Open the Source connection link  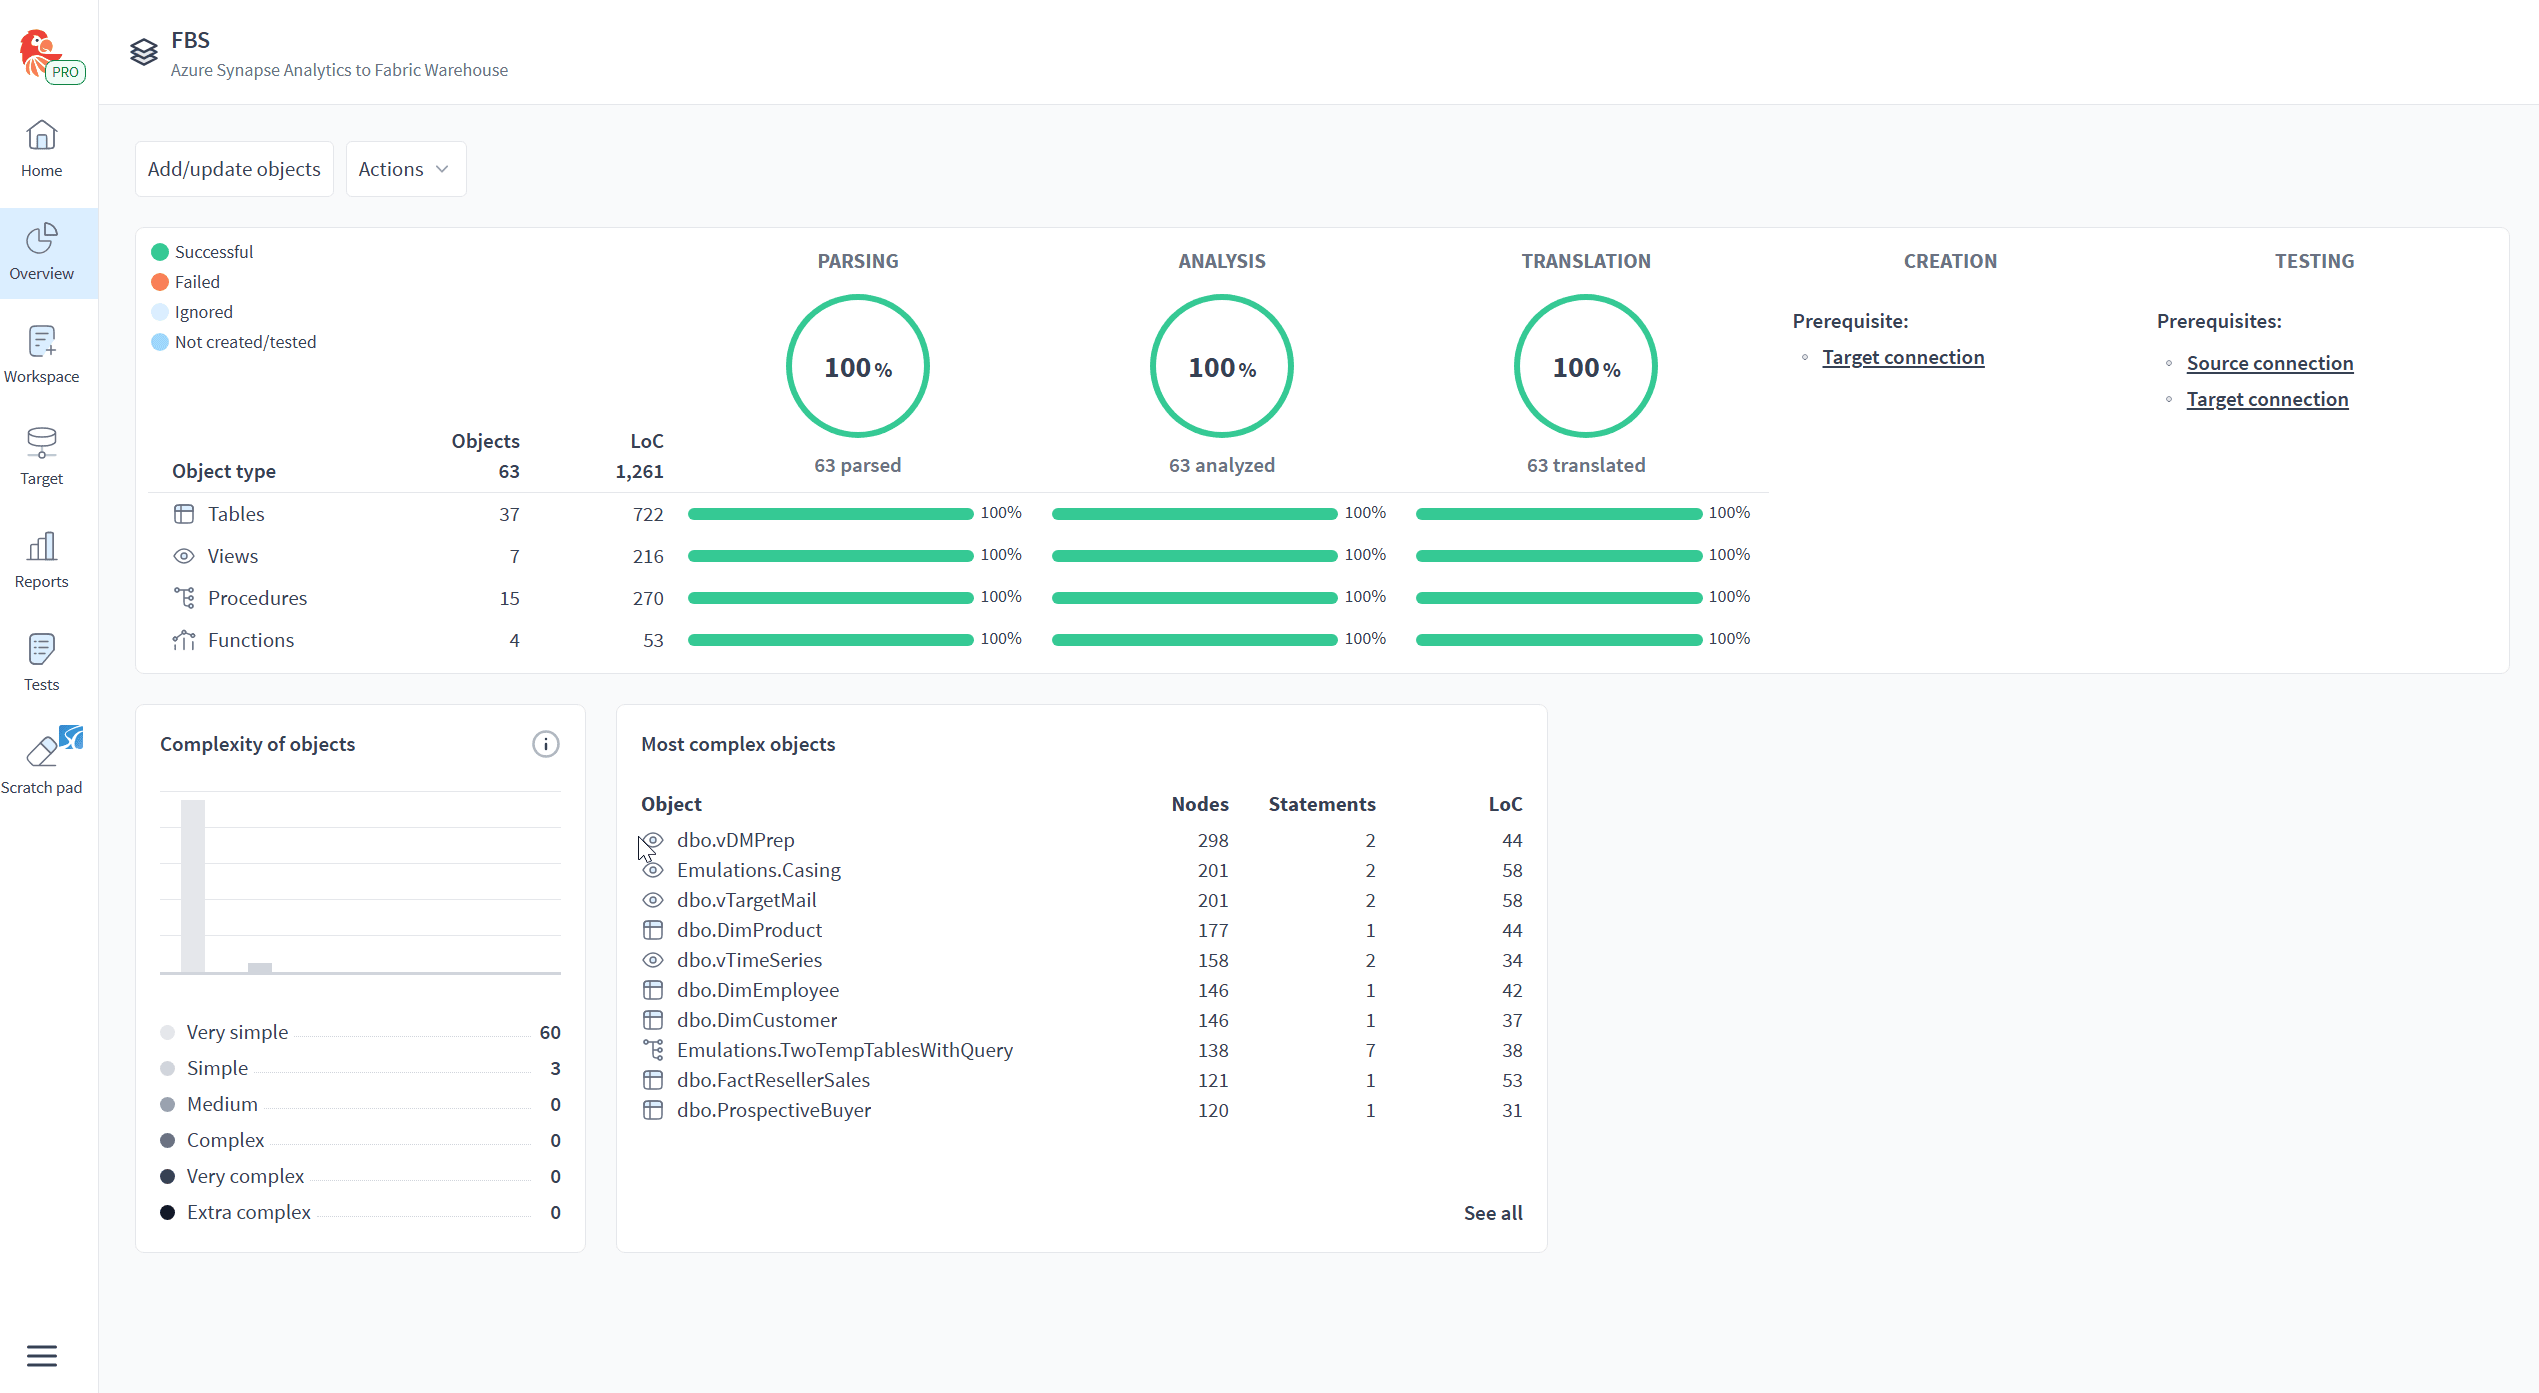click(2269, 363)
